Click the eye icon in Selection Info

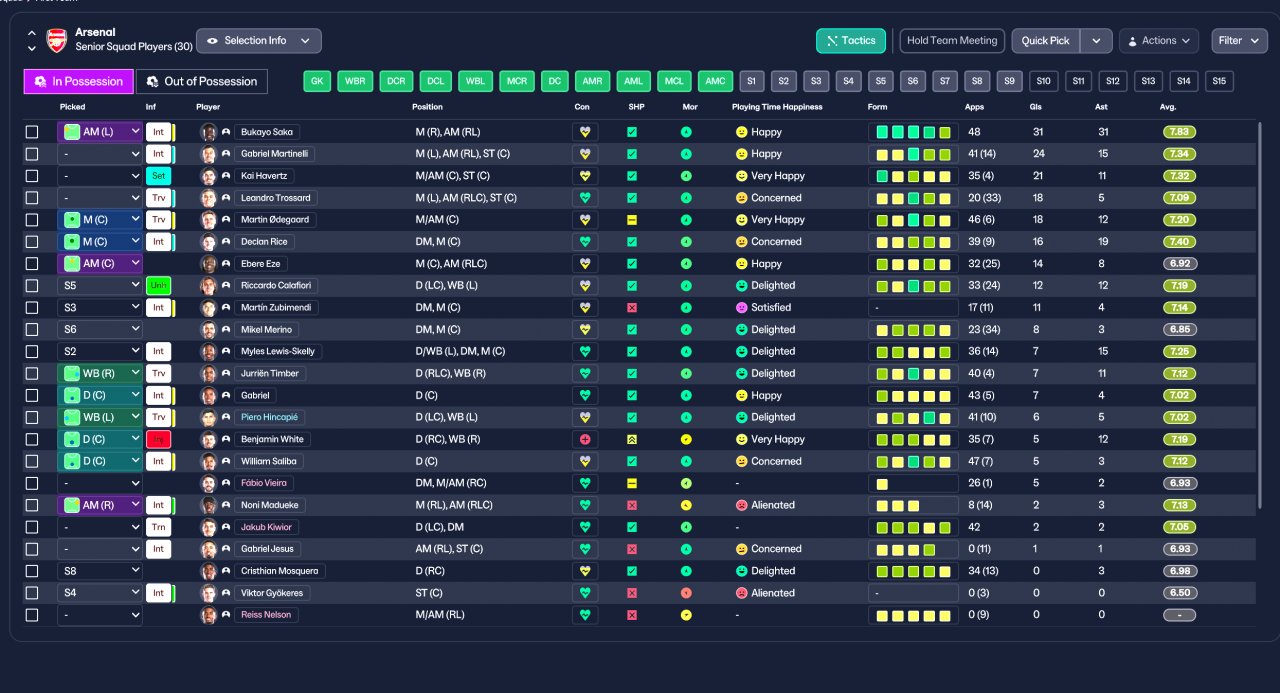212,41
